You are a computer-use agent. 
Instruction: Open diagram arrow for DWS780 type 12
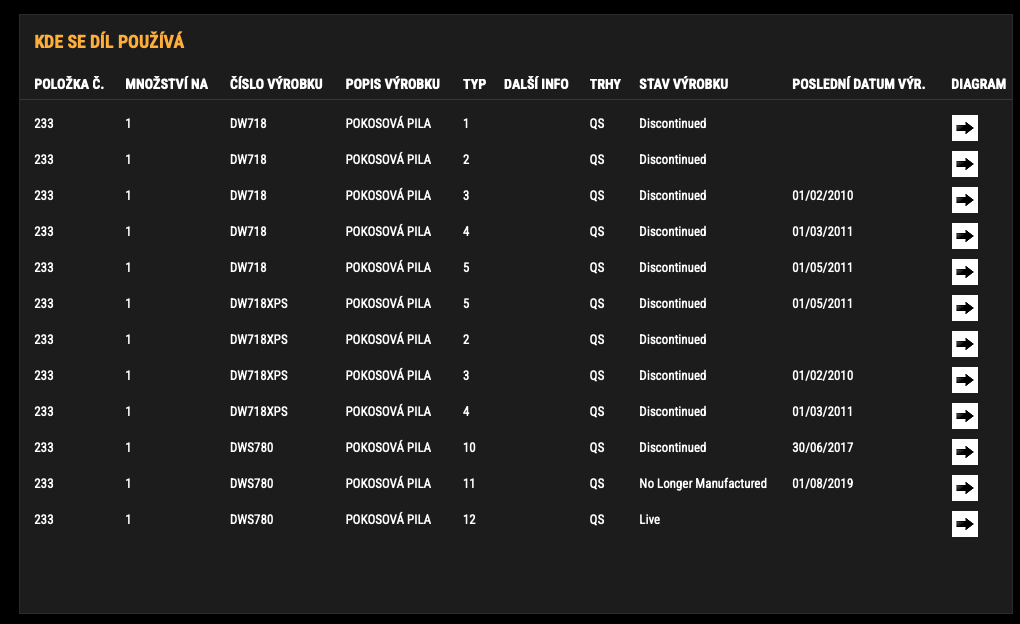tap(965, 524)
